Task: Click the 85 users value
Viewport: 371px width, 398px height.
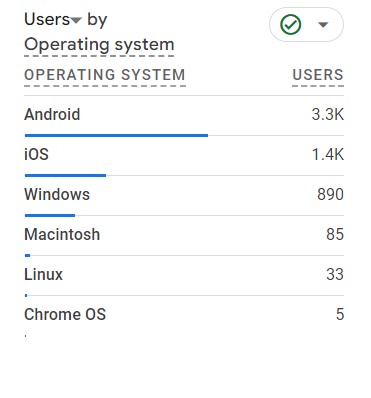Action: [x=335, y=234]
